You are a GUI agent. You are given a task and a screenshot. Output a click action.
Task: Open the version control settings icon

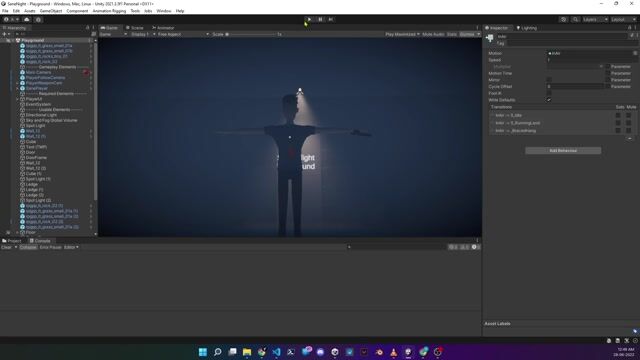[x=38, y=20]
